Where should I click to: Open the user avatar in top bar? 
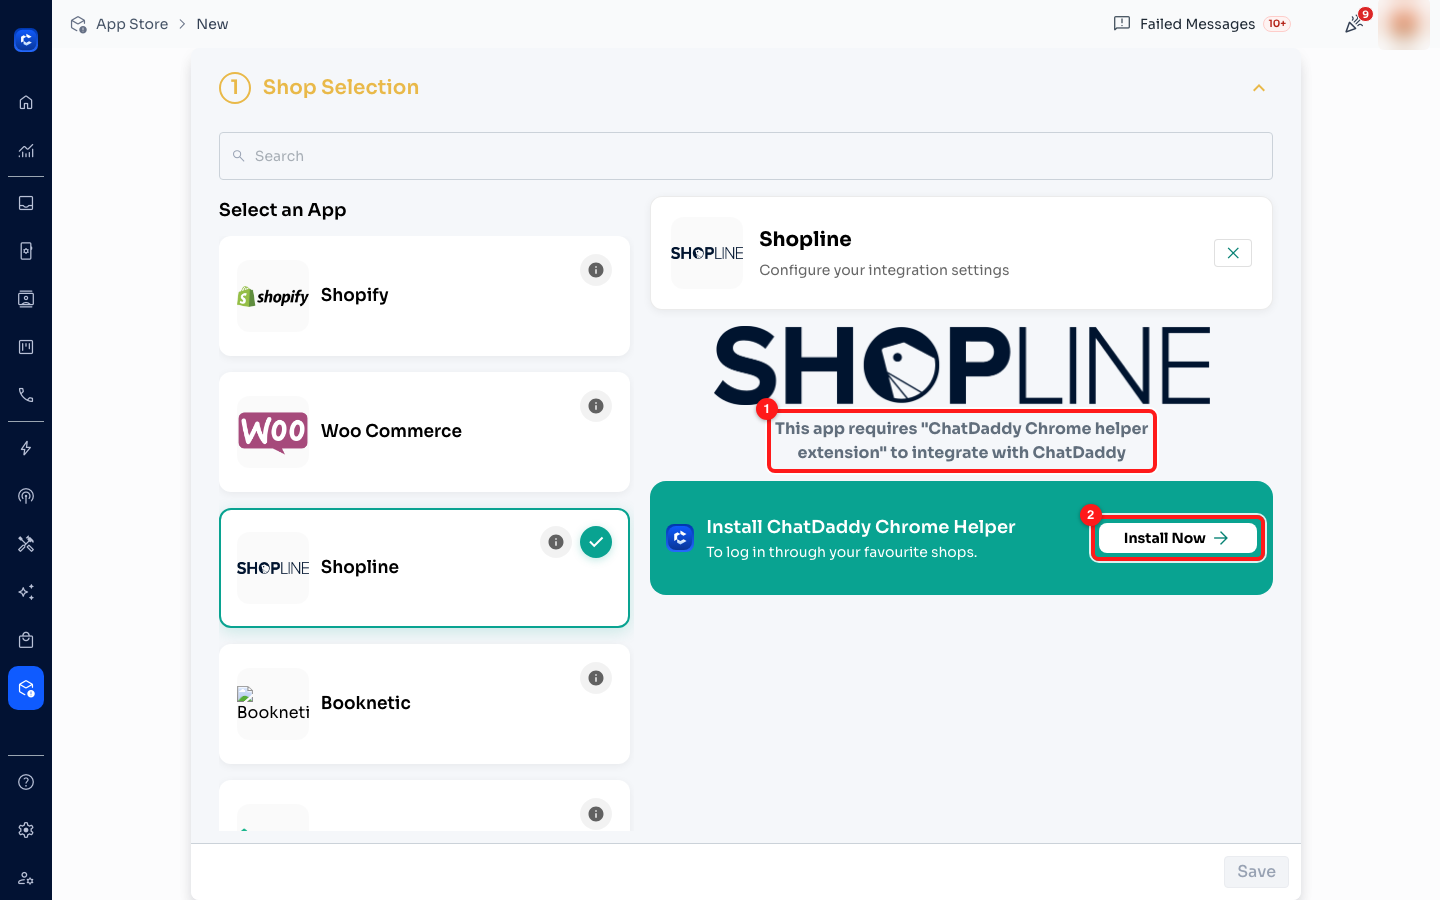pos(1404,24)
